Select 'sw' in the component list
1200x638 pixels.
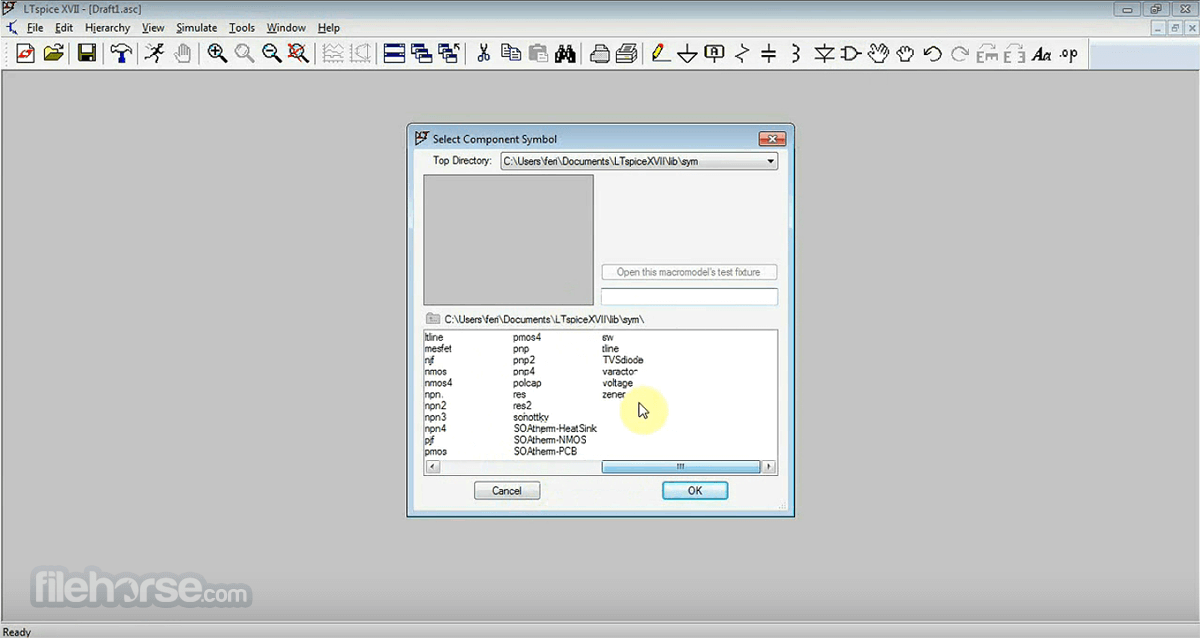(608, 338)
